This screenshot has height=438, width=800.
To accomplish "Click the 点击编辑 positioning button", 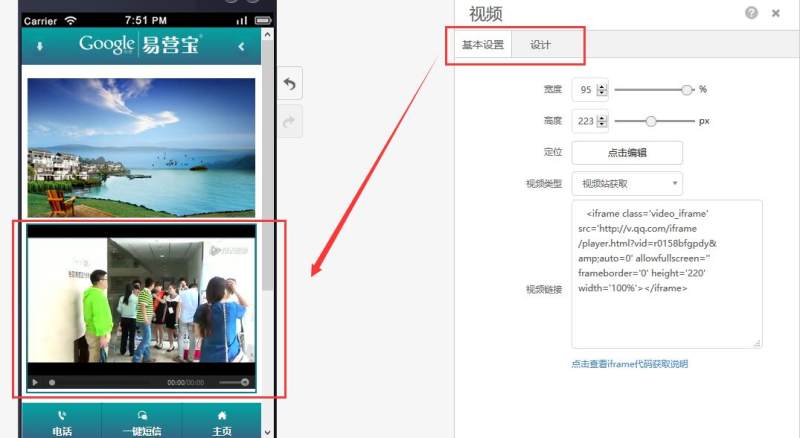I will tap(627, 153).
